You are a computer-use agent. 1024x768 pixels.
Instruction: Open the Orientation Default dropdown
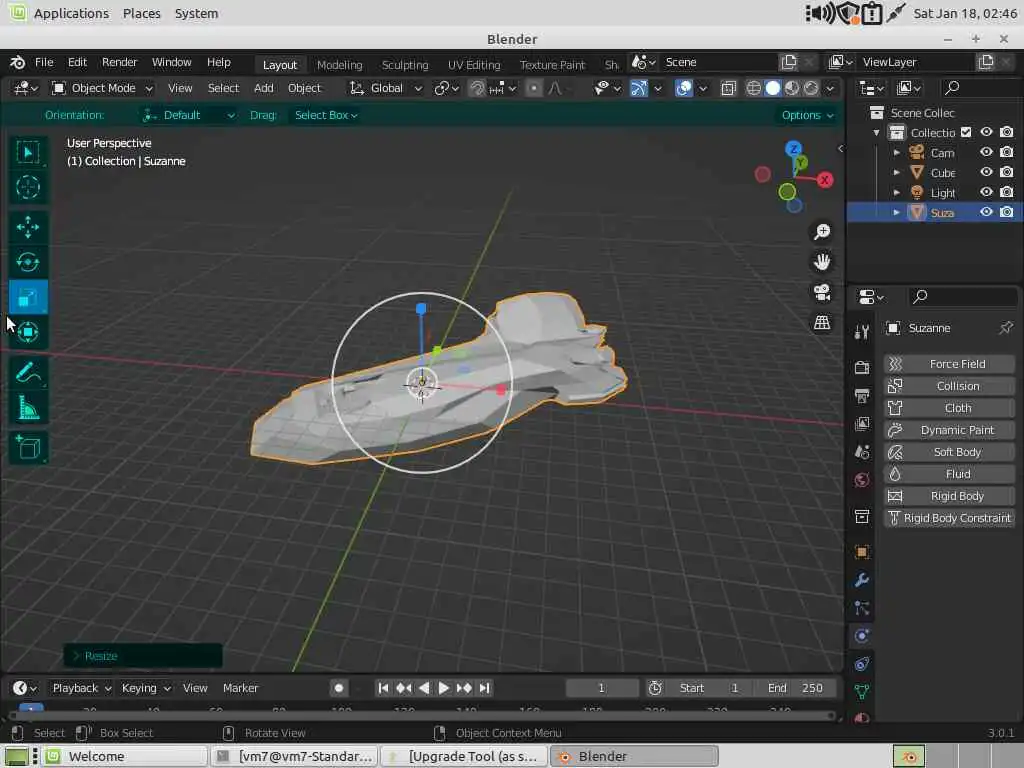click(x=188, y=115)
